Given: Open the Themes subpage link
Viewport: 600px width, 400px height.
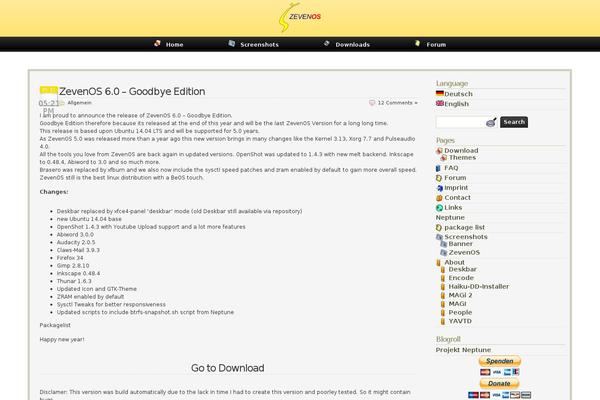Looking at the screenshot, I should [x=462, y=158].
